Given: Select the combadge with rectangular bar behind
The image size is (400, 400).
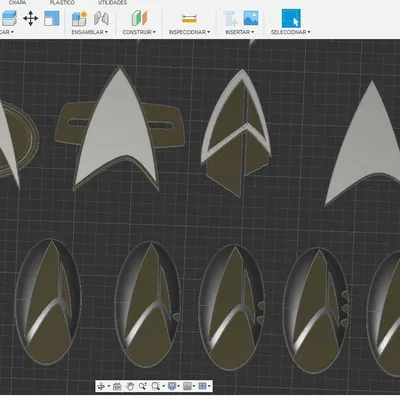Looking at the screenshot, I should [119, 128].
